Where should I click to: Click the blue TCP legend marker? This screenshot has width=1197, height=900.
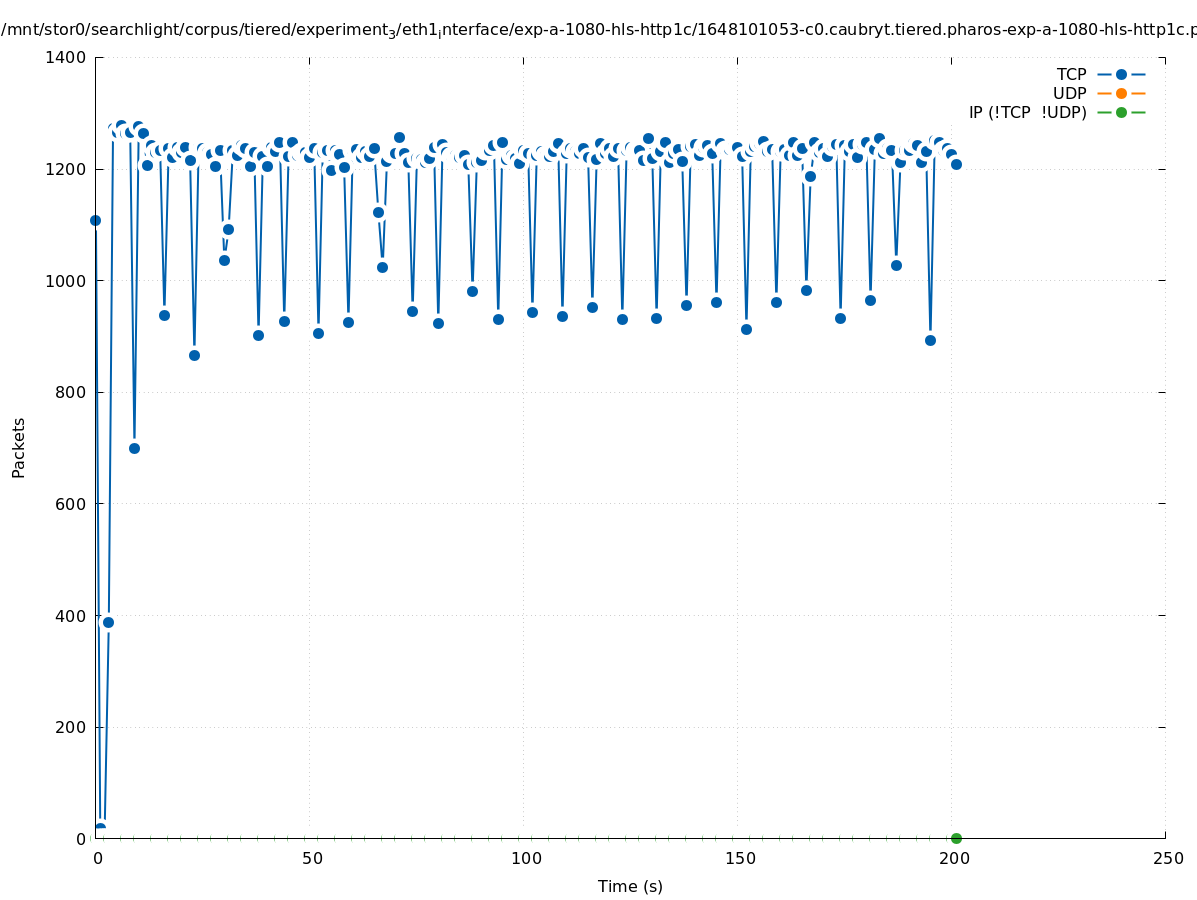tap(1121, 74)
